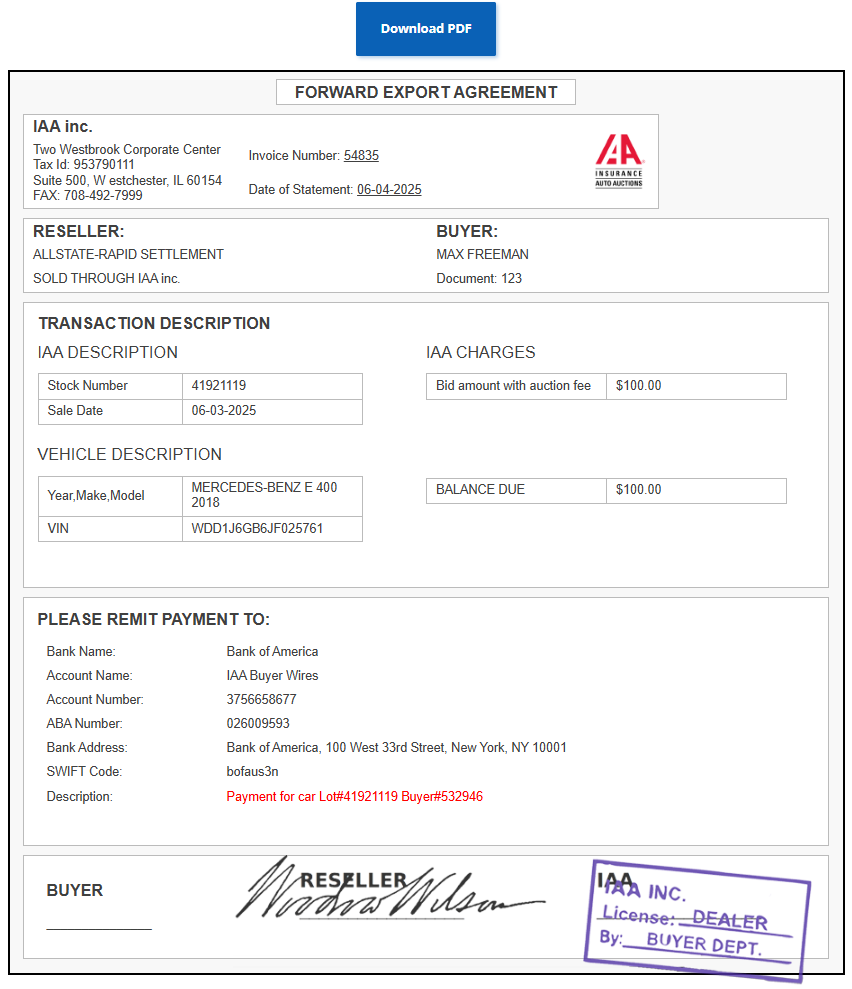
Task: Click the BUYER: section heading above Max Freeman
Action: point(467,231)
